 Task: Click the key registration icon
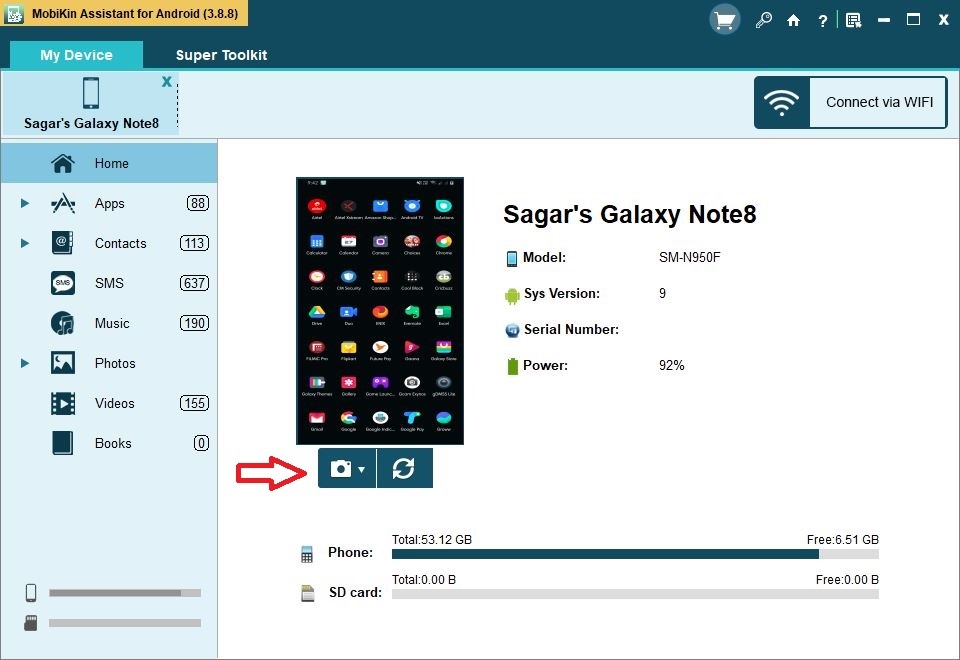[763, 20]
